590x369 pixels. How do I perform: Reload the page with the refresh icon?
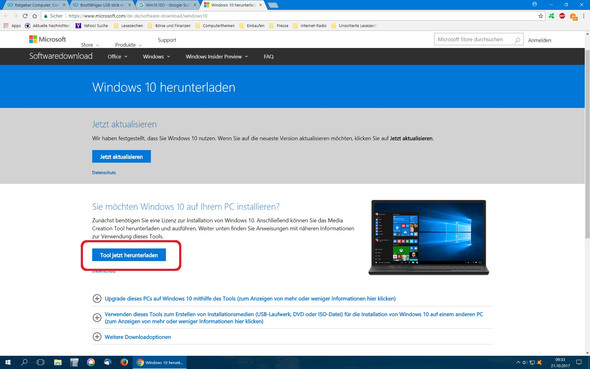coord(25,16)
